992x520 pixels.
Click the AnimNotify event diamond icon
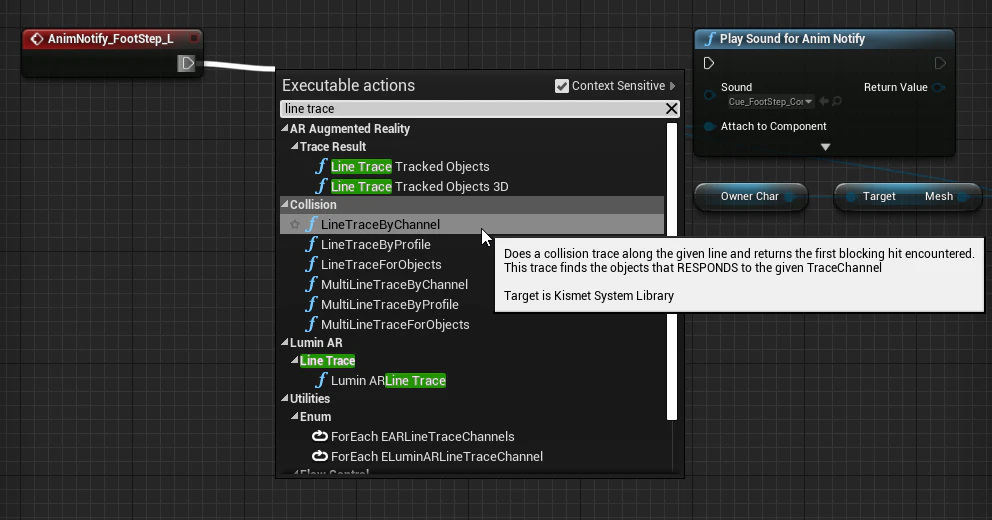coord(37,39)
